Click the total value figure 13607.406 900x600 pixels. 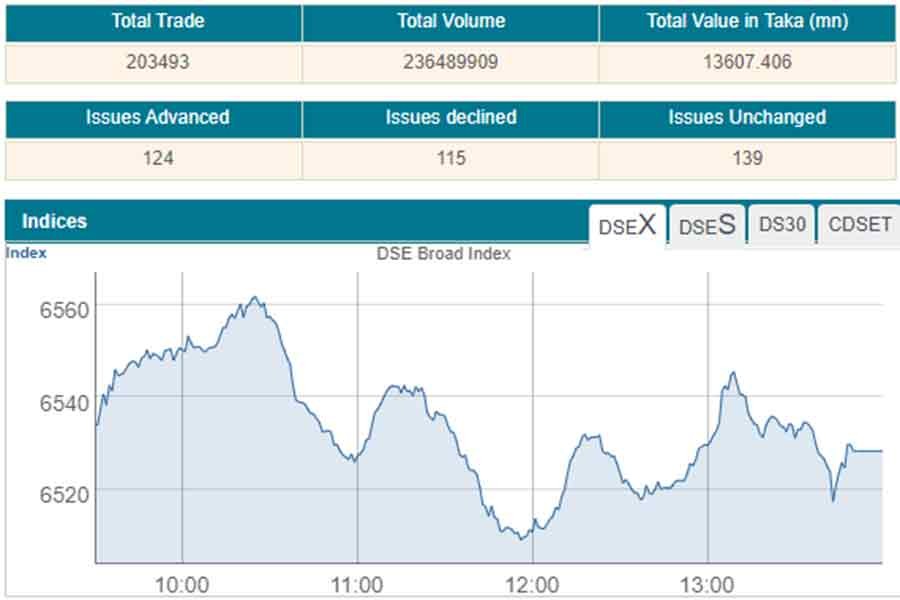pyautogui.click(x=747, y=62)
